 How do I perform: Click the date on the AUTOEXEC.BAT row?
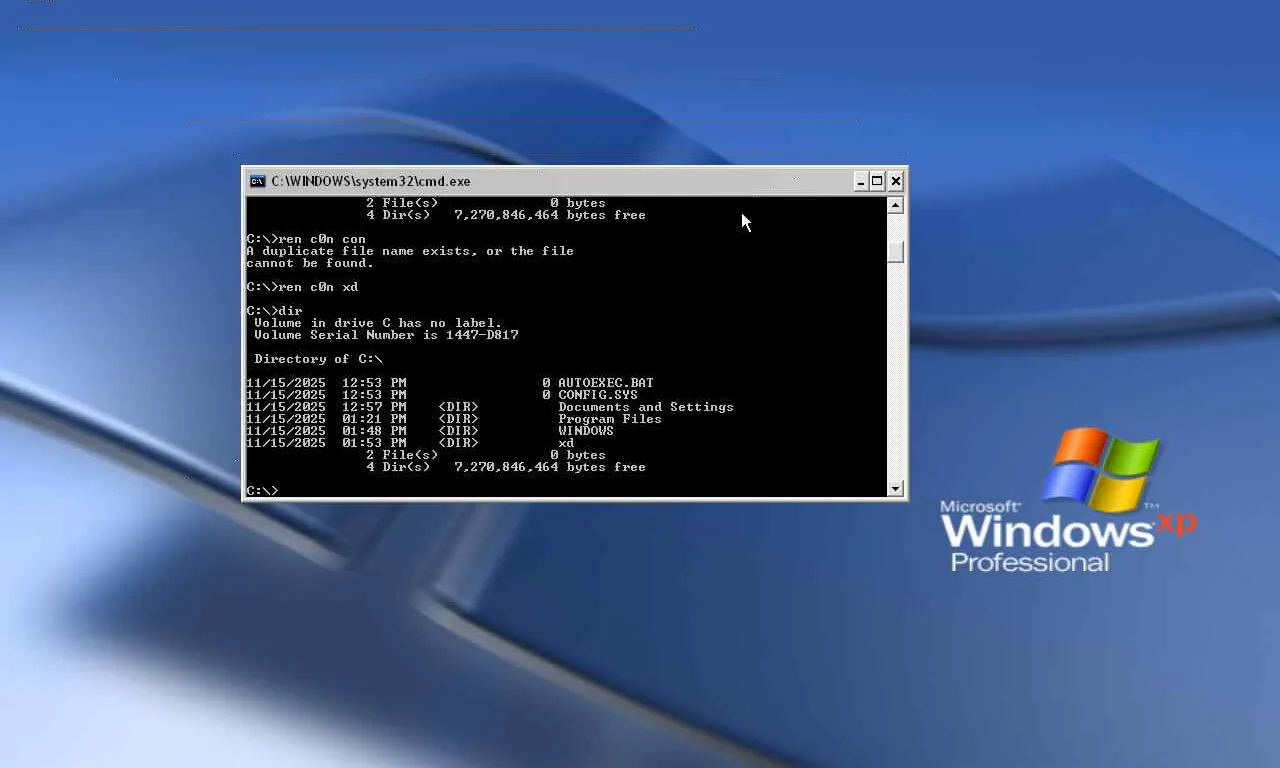(286, 383)
